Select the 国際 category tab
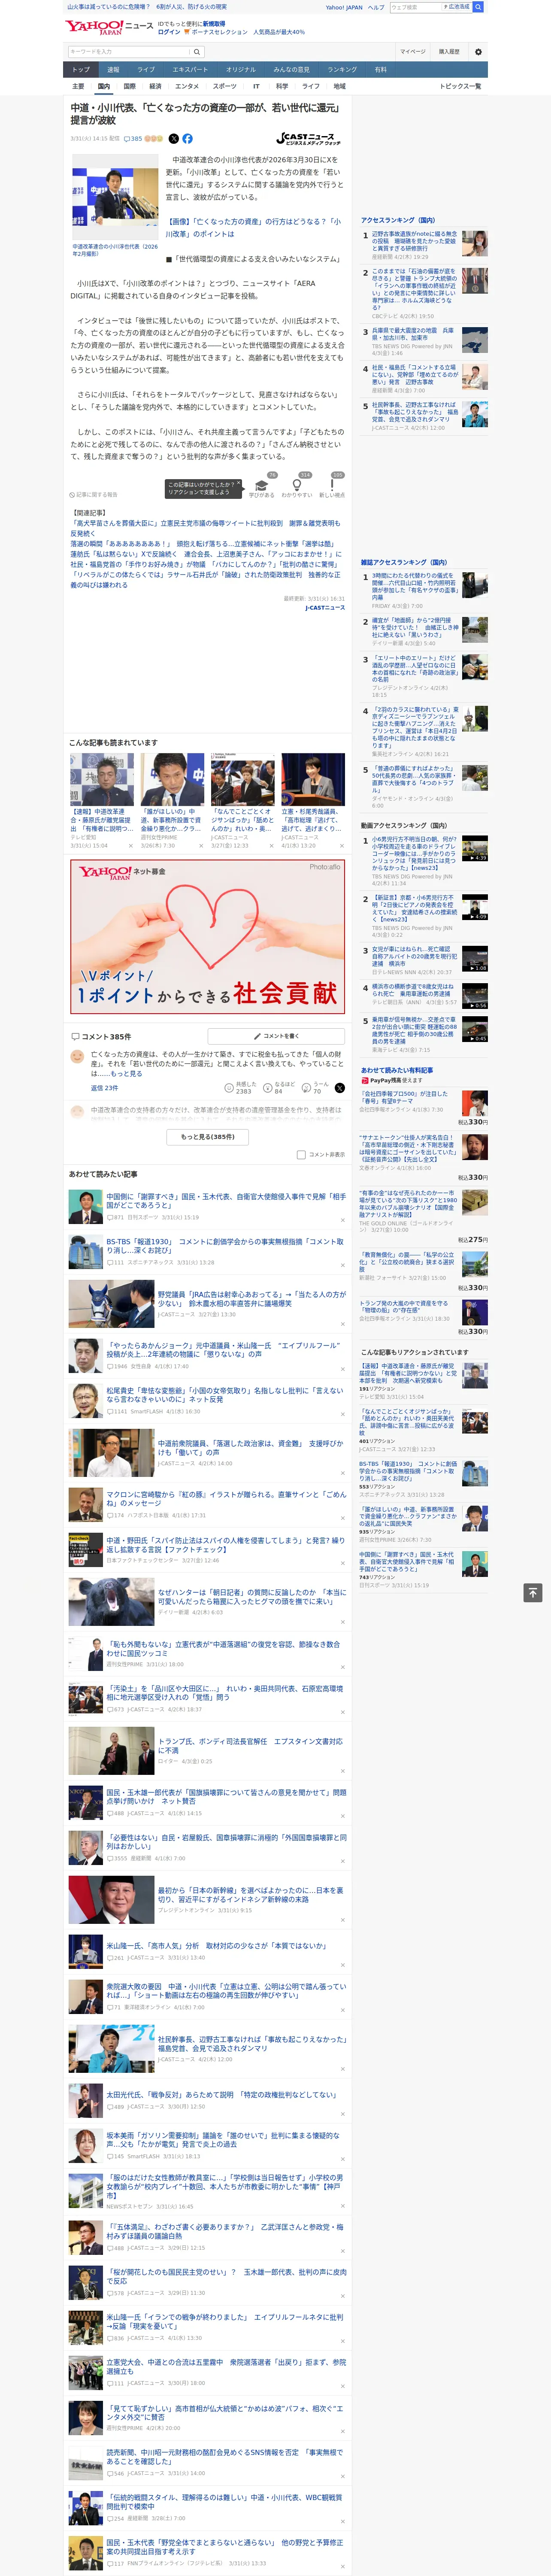Image resolution: width=551 pixels, height=2576 pixels. 129,86
